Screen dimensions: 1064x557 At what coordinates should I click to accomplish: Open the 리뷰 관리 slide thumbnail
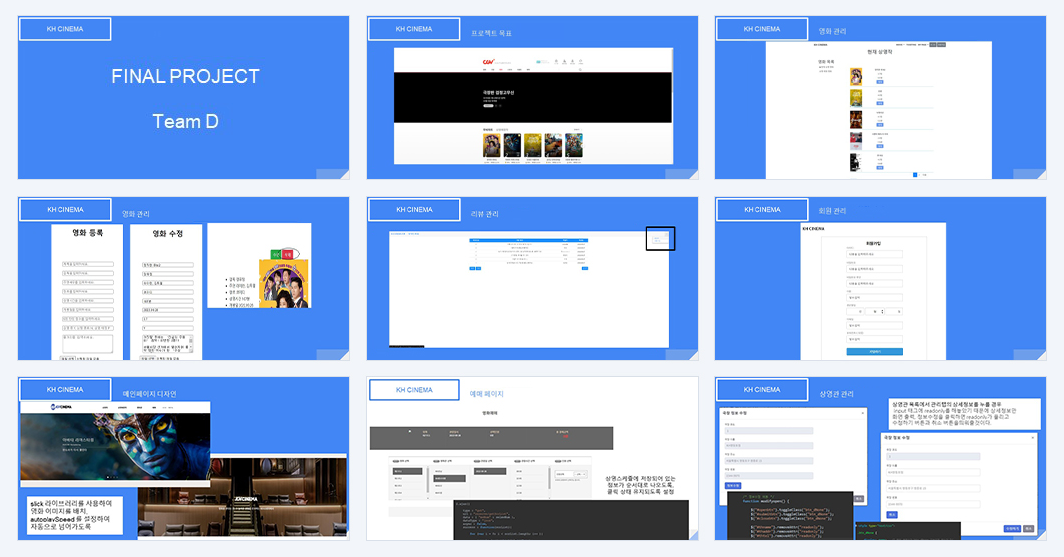[532, 278]
